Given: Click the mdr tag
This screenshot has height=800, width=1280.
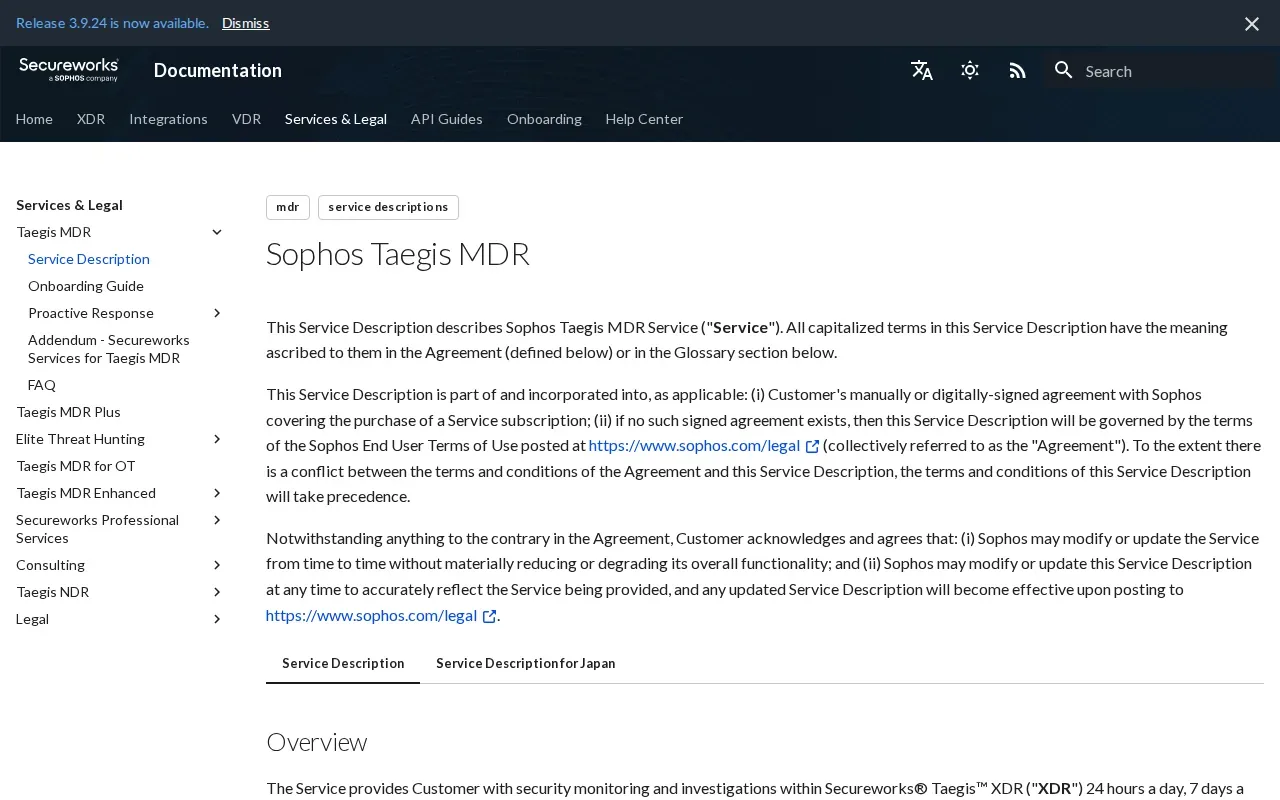Looking at the screenshot, I should (x=288, y=207).
